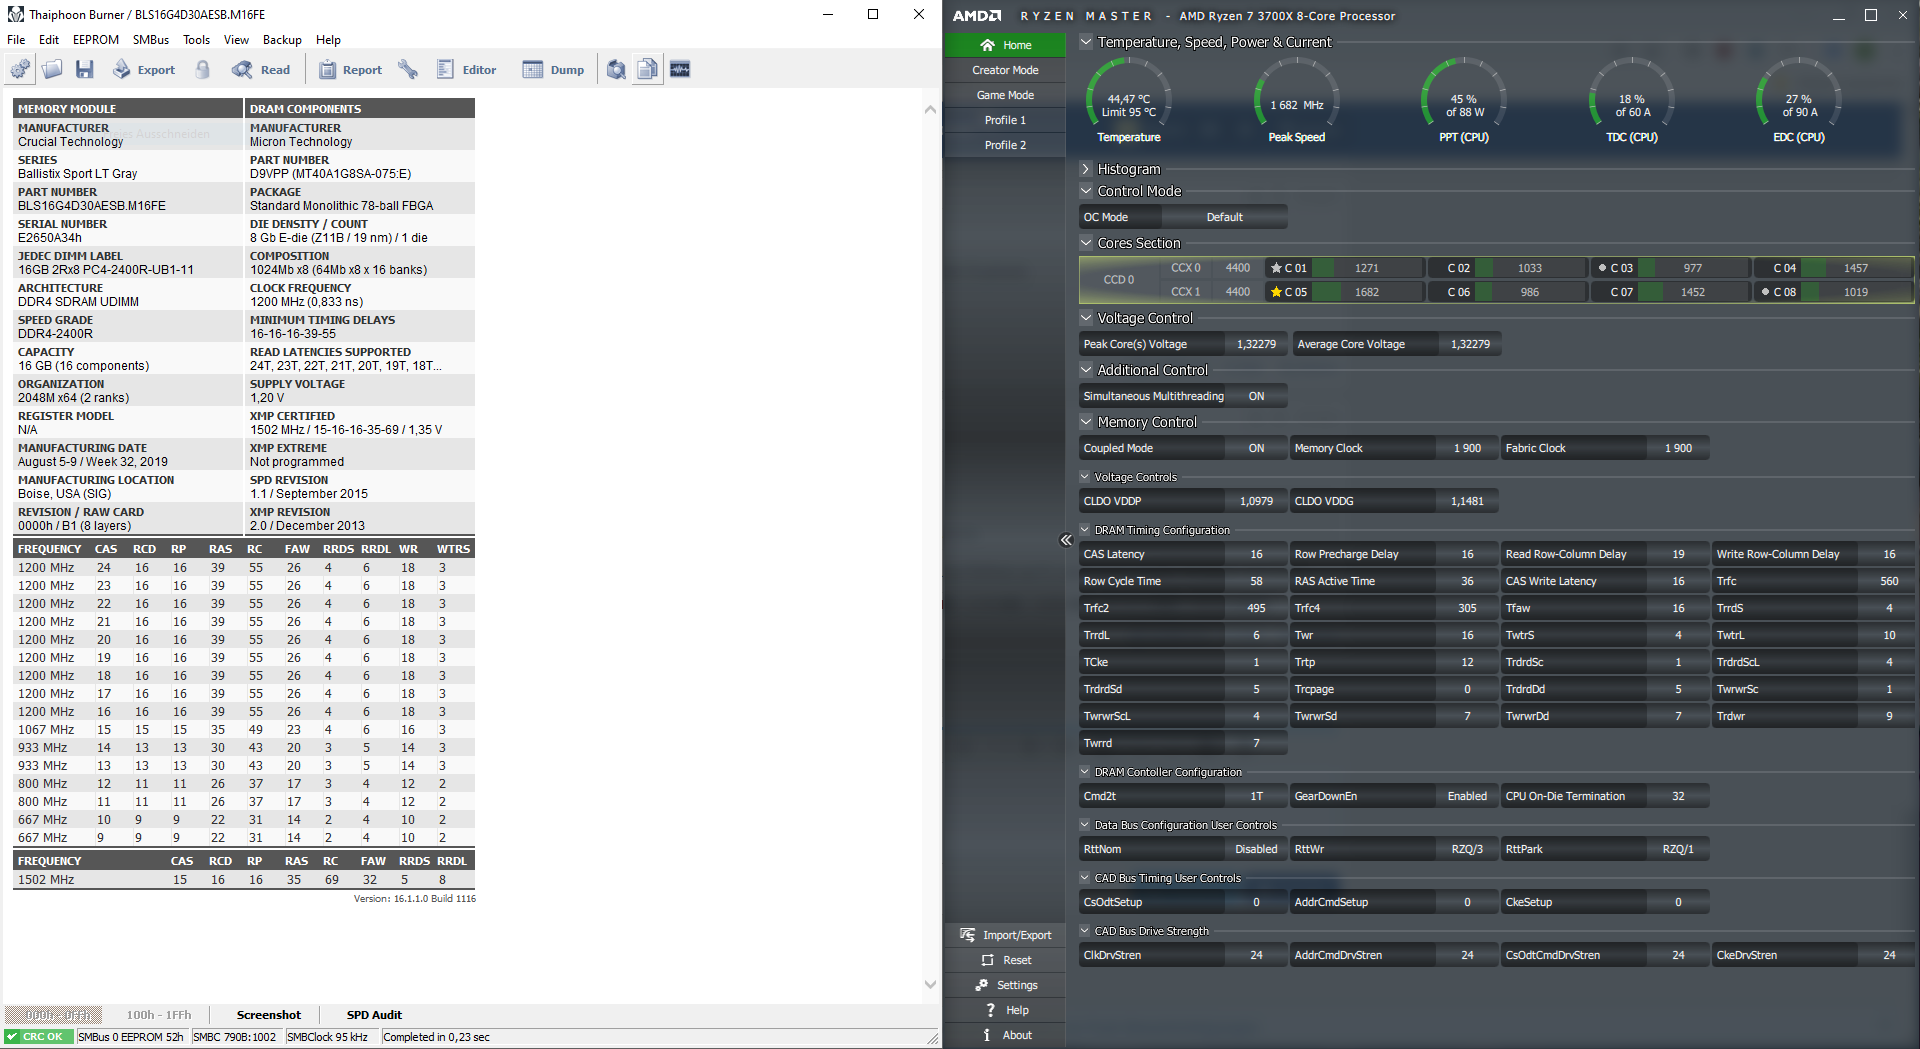Click the dot marker on core C 03
This screenshot has height=1049, width=1920.
(1602, 268)
